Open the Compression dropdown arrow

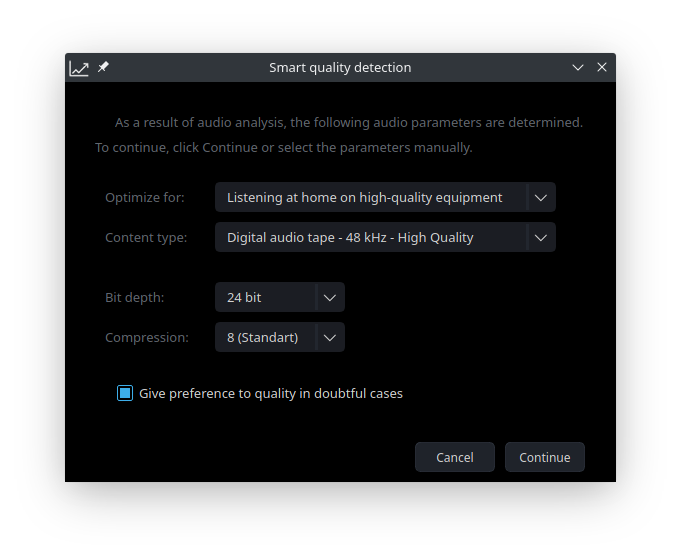click(330, 337)
